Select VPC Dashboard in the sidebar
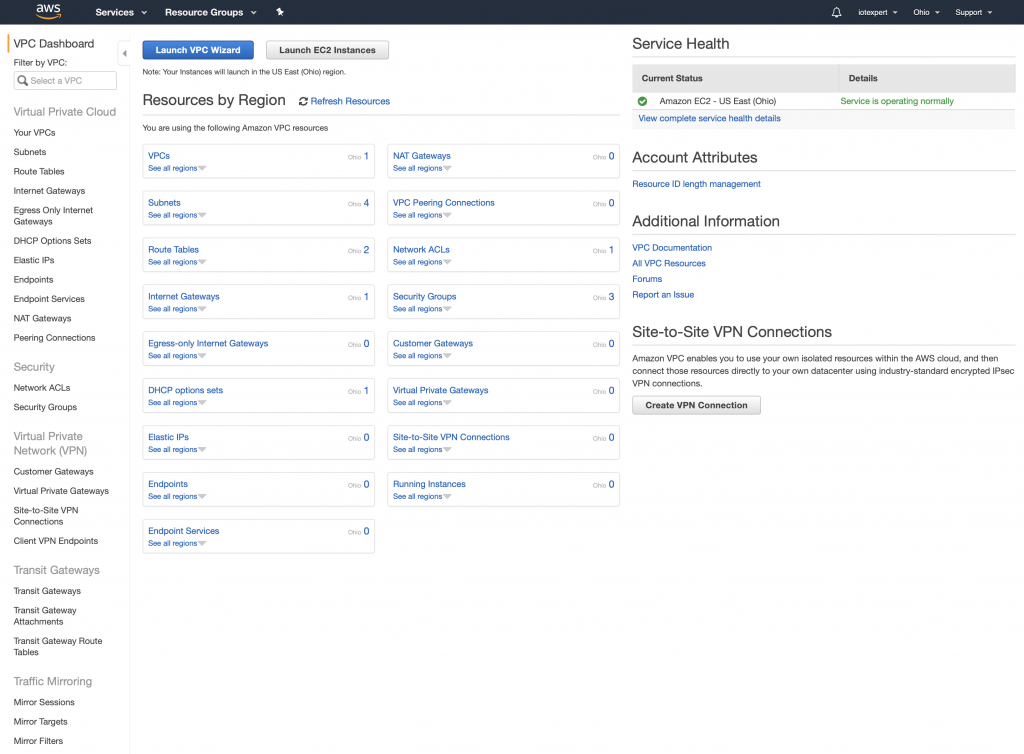Image resolution: width=1024 pixels, height=754 pixels. coord(54,44)
